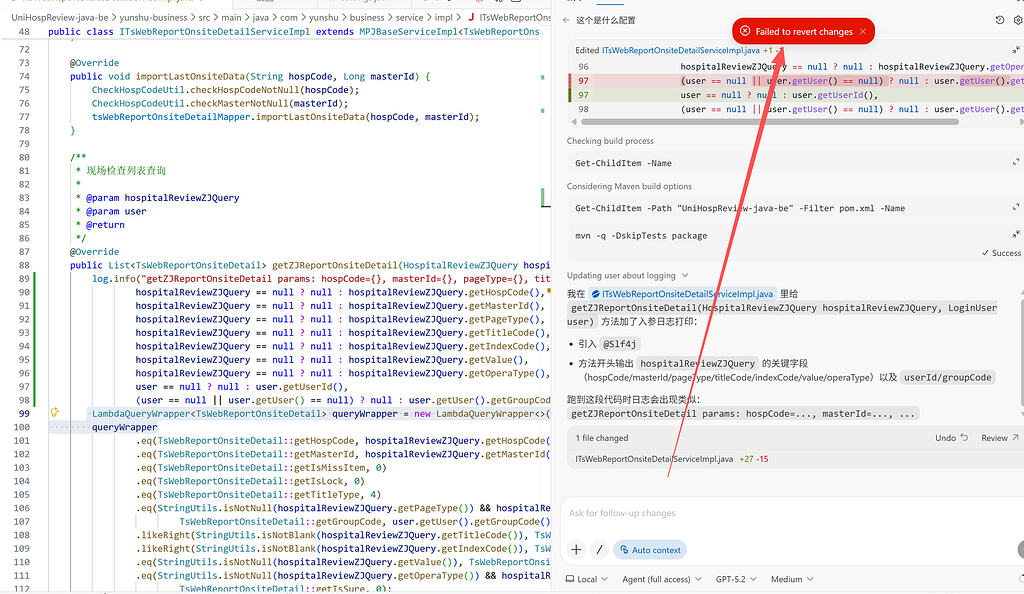Click the @Override annotation on line 87
Viewport: 1024px width, 594px height.
pos(95,251)
